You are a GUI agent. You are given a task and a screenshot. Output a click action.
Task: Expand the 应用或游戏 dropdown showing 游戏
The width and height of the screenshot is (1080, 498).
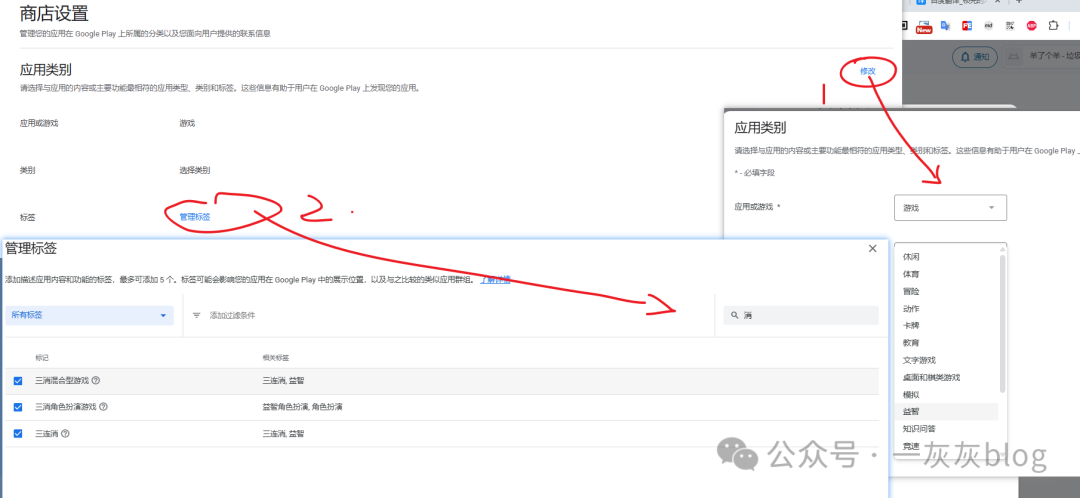(x=949, y=208)
